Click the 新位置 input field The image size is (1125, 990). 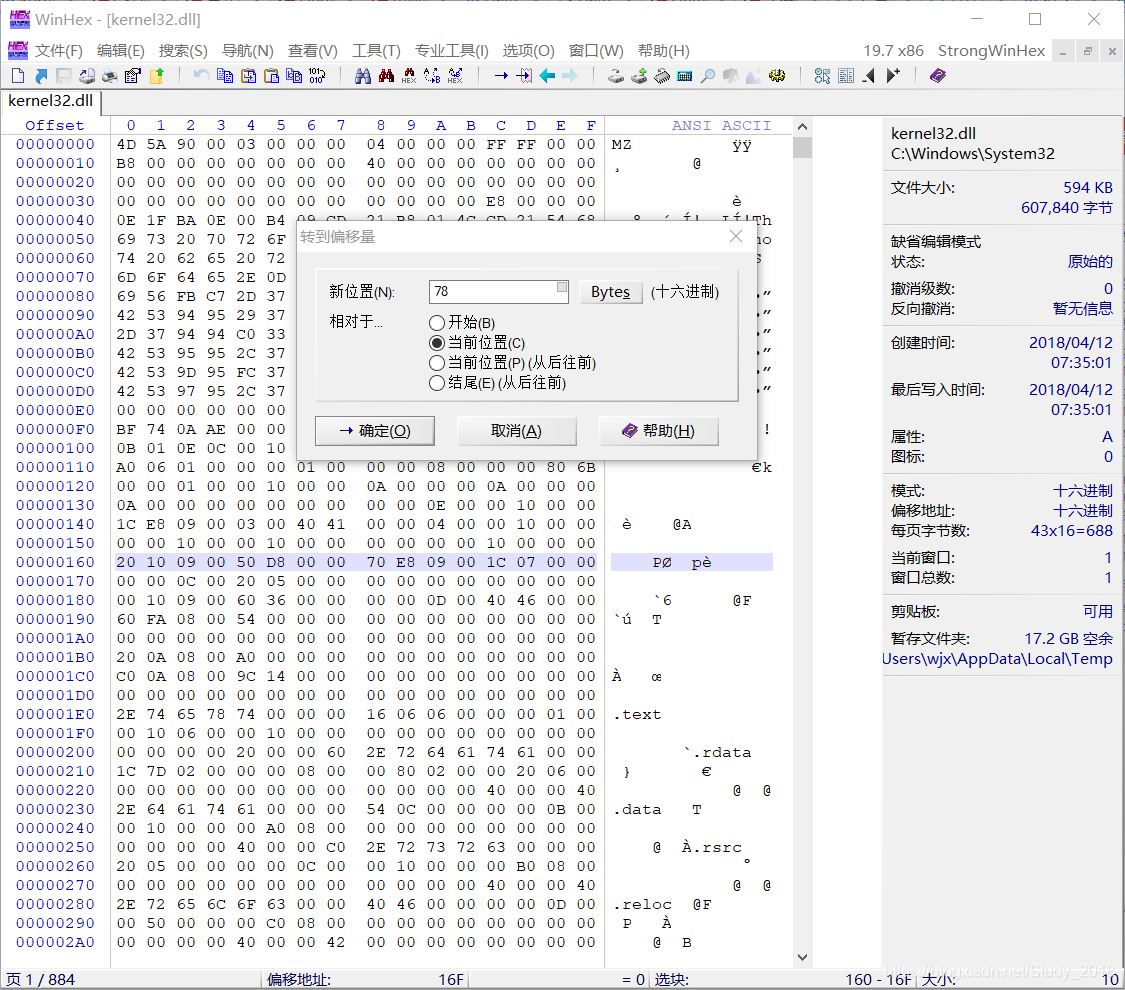point(499,292)
